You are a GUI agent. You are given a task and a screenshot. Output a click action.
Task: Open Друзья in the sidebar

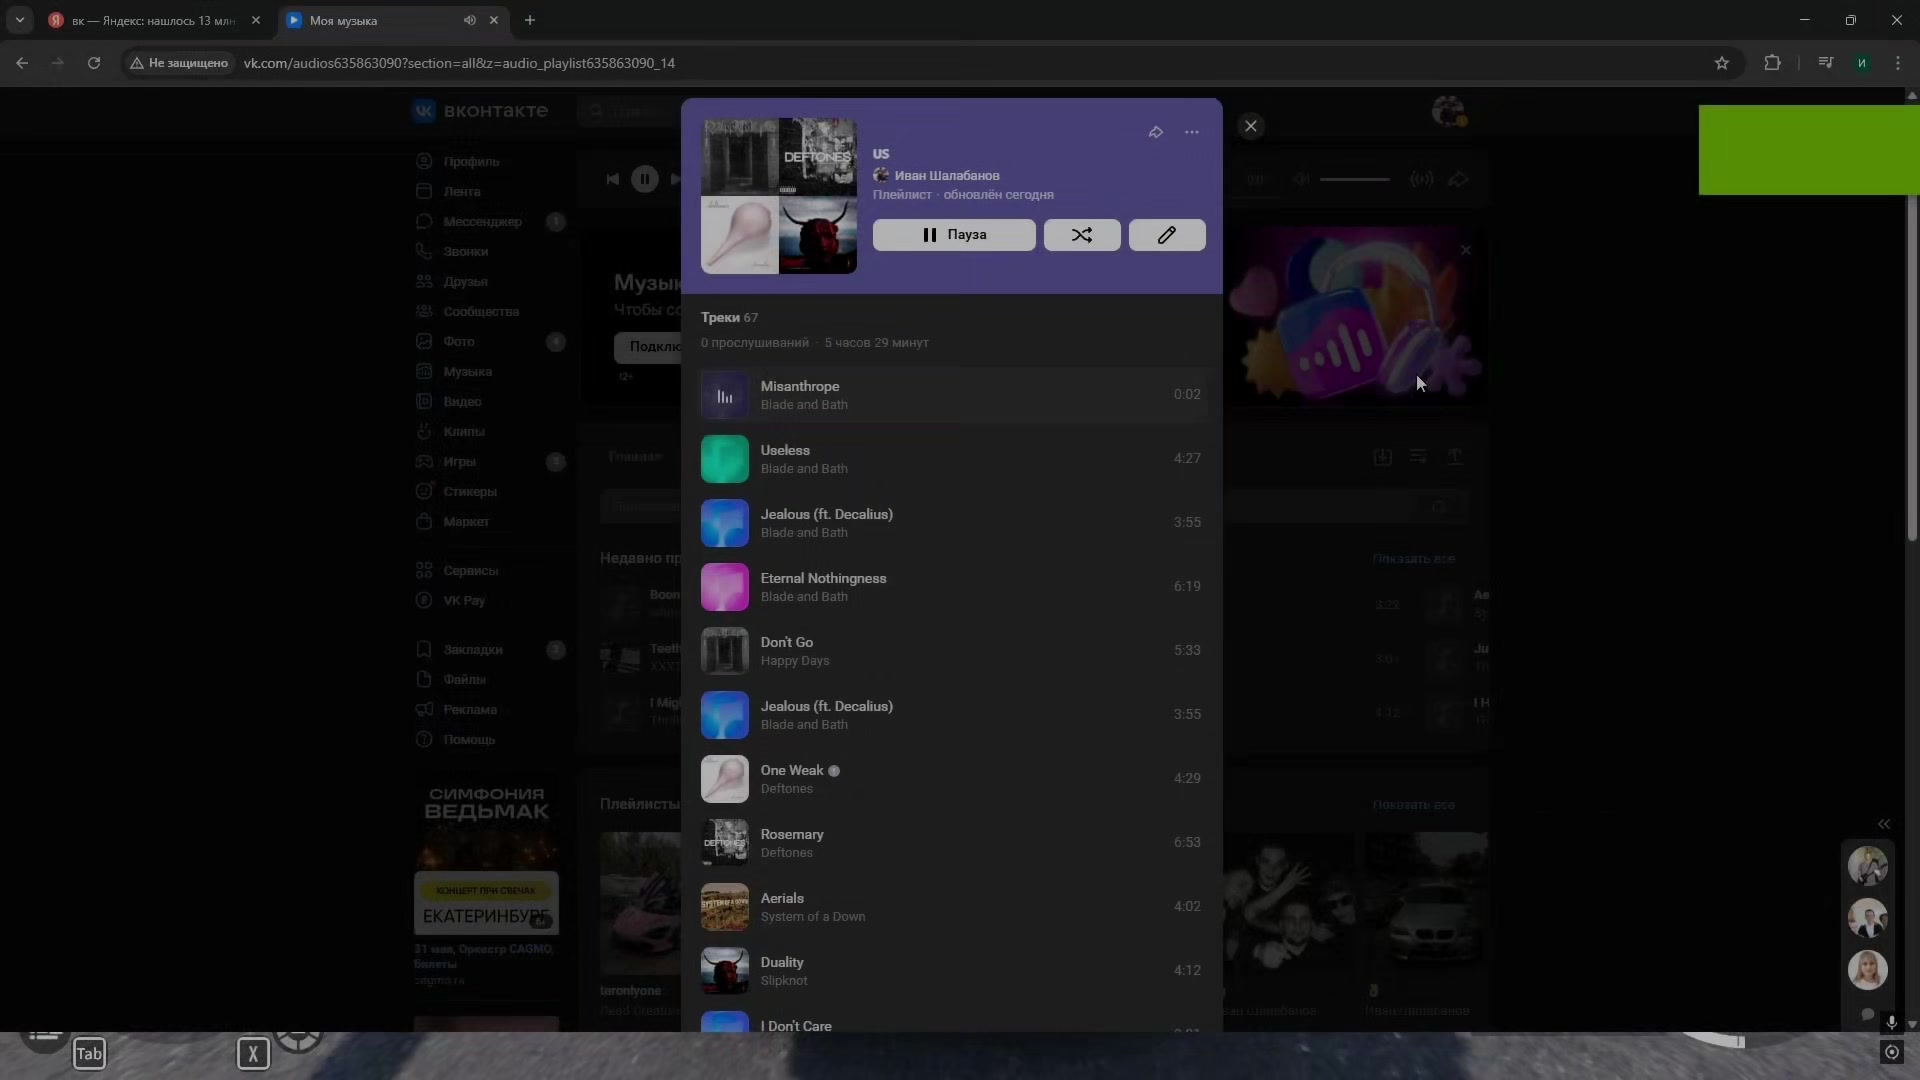tap(466, 282)
